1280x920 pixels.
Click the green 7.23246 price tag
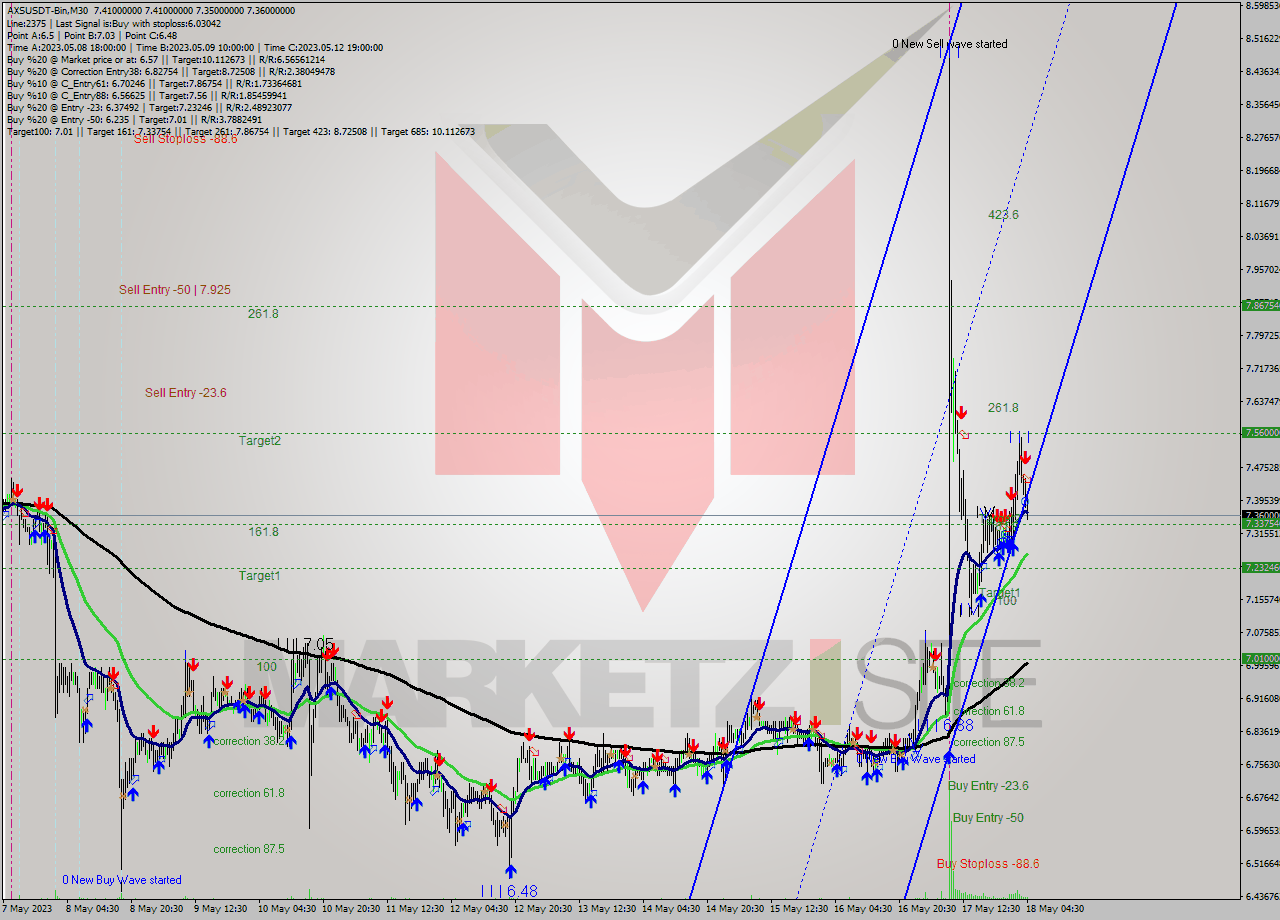click(1260, 567)
